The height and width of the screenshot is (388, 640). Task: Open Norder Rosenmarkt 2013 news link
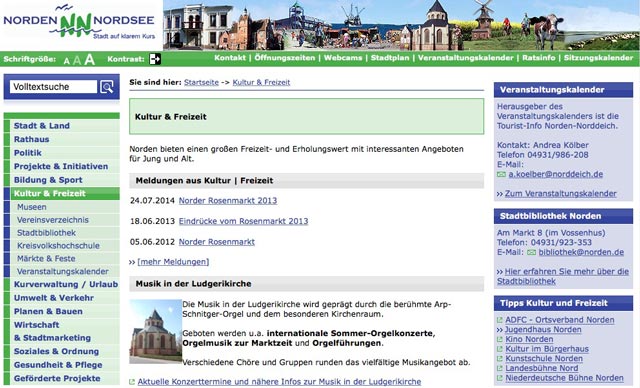coord(228,201)
